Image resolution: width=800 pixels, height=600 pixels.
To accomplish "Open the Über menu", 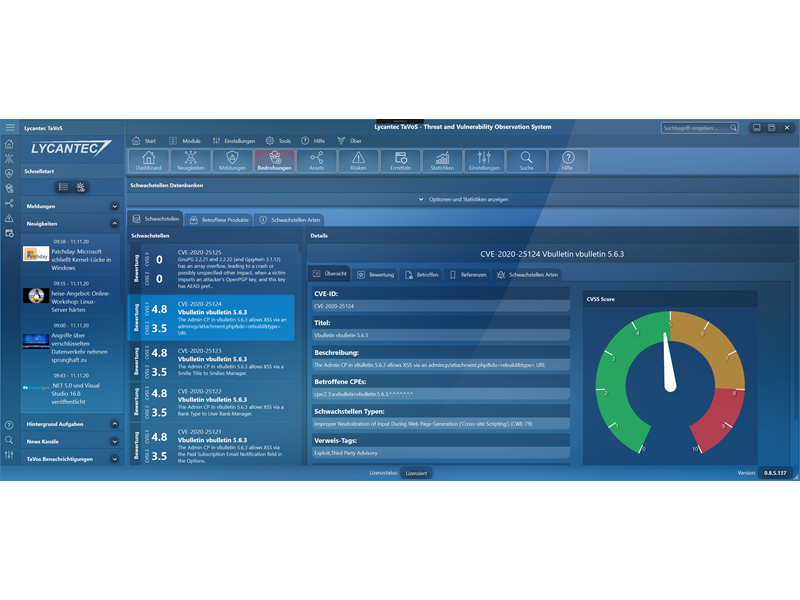I will click(349, 141).
